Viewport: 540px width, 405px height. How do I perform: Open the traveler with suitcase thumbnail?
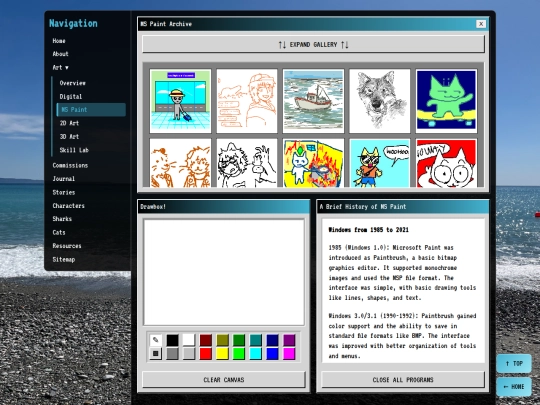tap(180, 101)
